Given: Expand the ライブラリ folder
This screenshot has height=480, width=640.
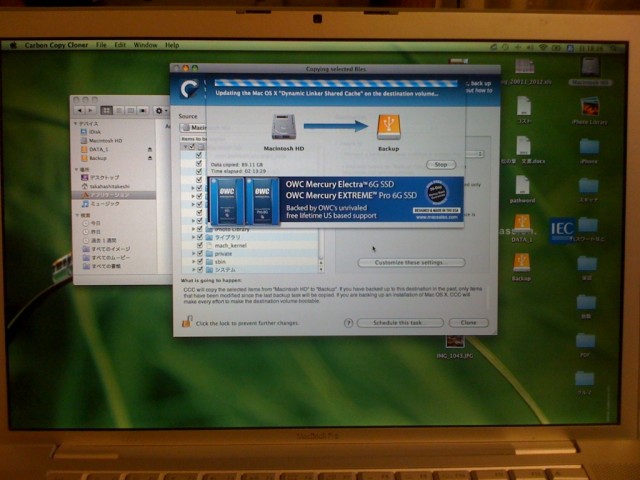Looking at the screenshot, I should tap(193, 237).
